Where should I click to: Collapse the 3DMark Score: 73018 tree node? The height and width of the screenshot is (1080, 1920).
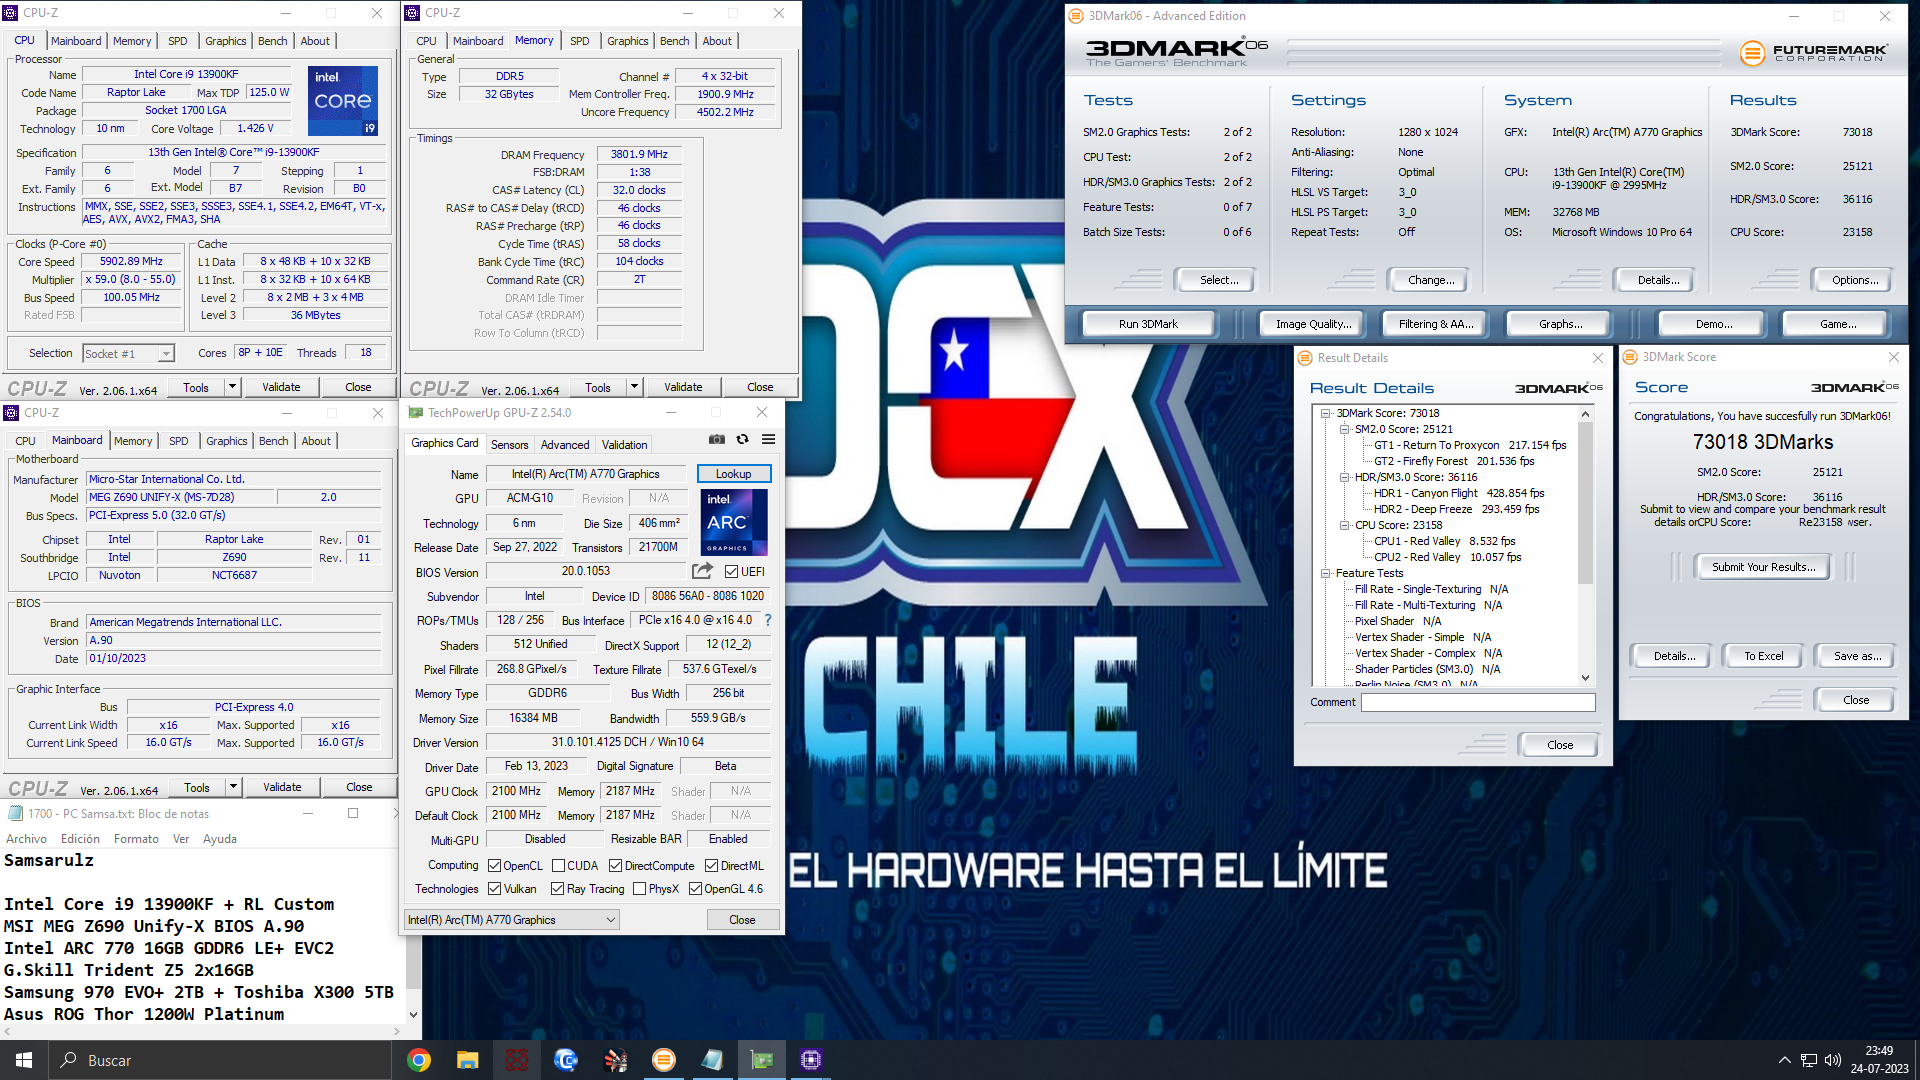1326,413
